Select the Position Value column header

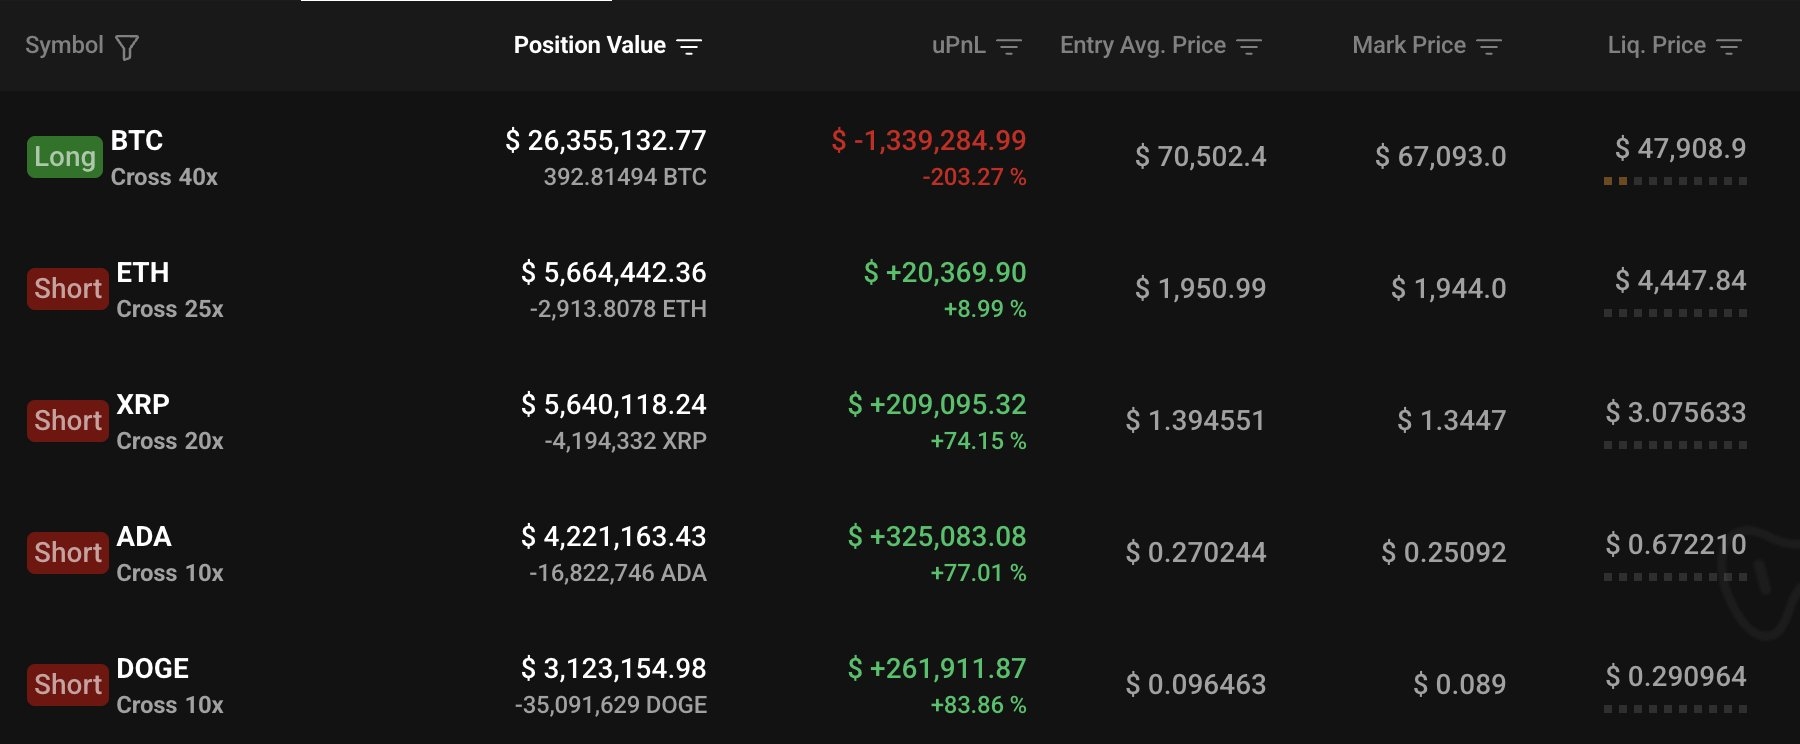pyautogui.click(x=590, y=45)
